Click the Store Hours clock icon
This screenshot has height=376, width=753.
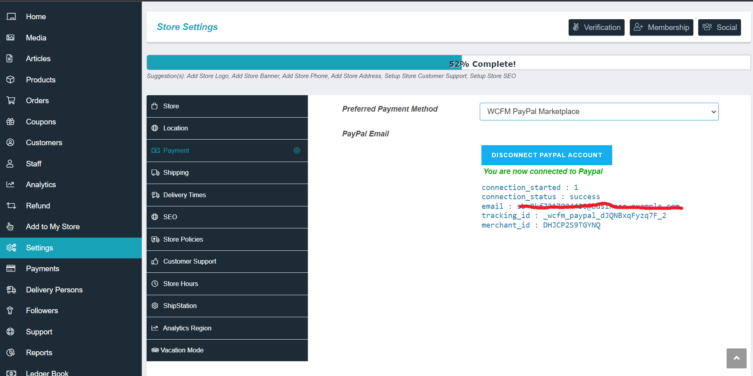(x=155, y=284)
